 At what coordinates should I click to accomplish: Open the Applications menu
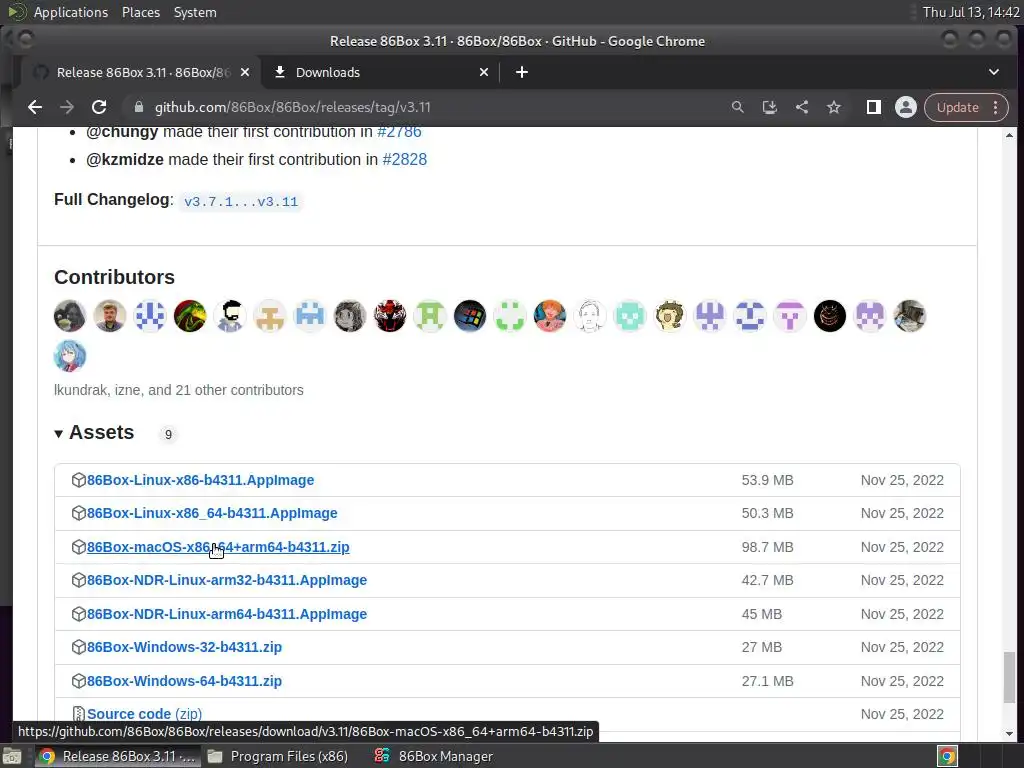pos(71,12)
